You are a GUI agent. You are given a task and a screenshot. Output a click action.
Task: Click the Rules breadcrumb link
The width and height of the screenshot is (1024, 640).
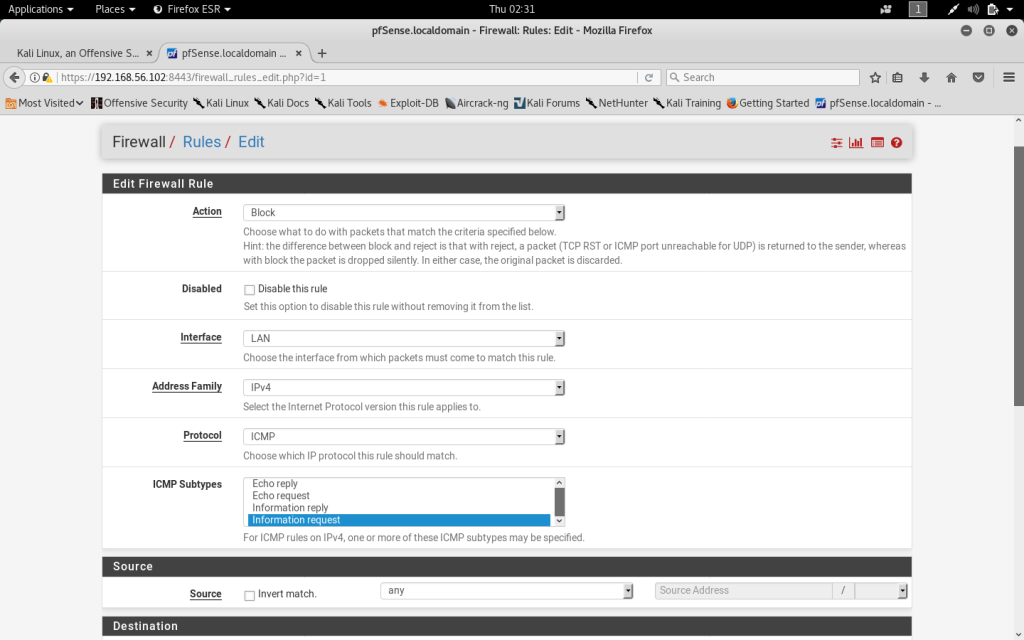(201, 142)
